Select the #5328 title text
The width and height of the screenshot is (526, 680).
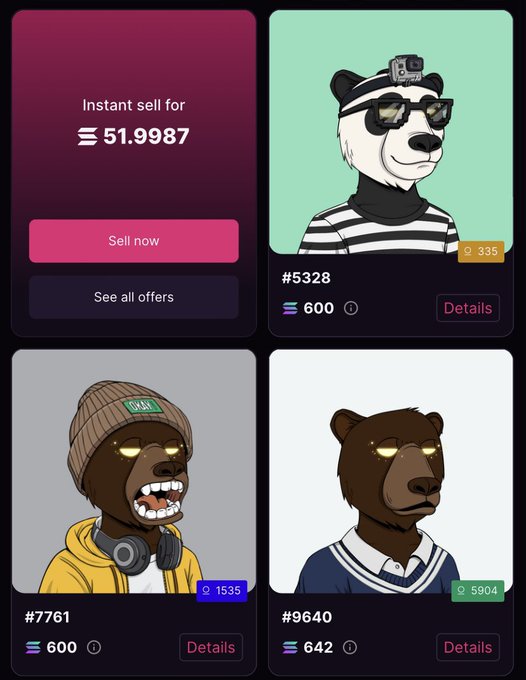click(306, 278)
